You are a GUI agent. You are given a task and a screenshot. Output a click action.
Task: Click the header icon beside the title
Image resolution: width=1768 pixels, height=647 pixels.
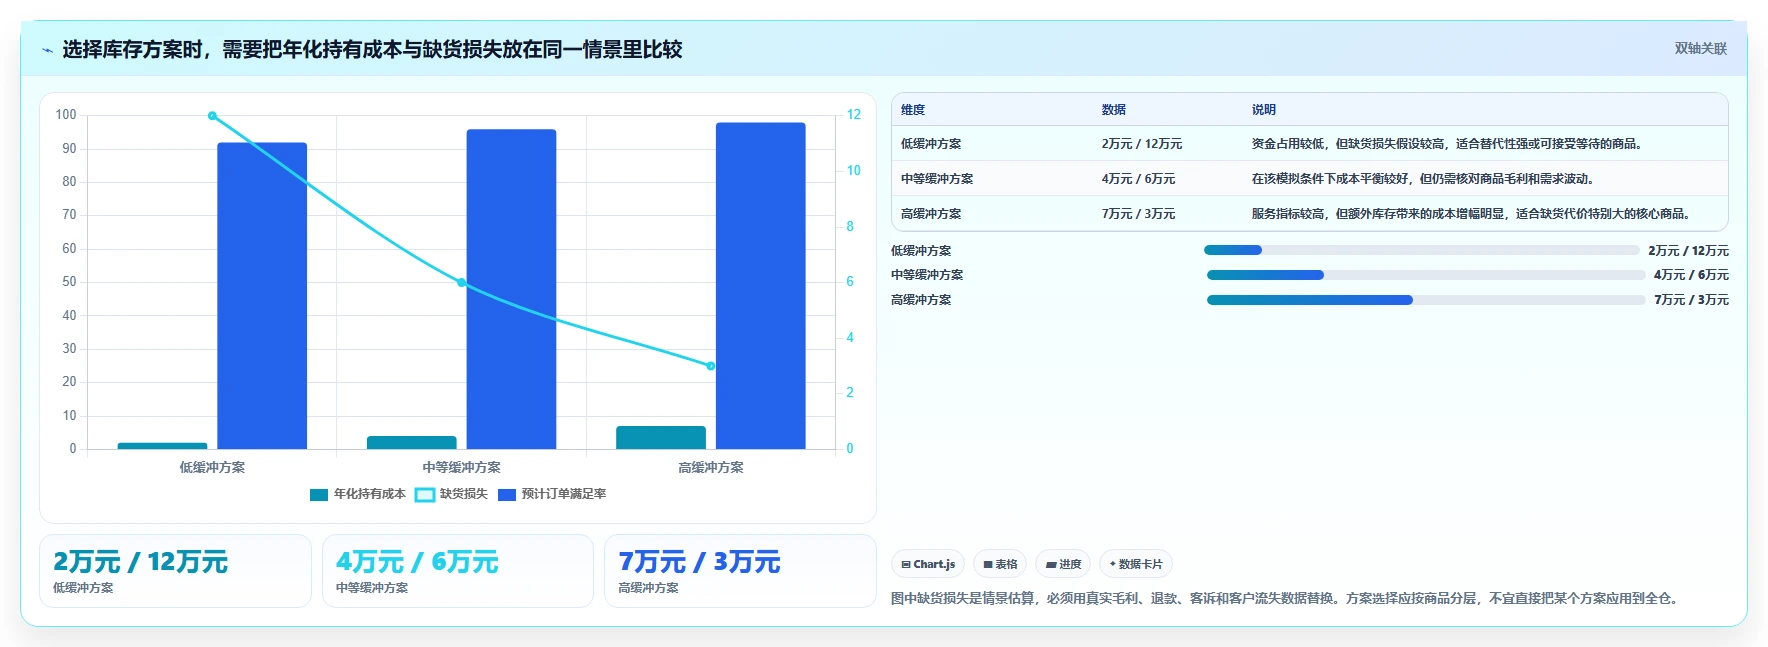[x=47, y=50]
